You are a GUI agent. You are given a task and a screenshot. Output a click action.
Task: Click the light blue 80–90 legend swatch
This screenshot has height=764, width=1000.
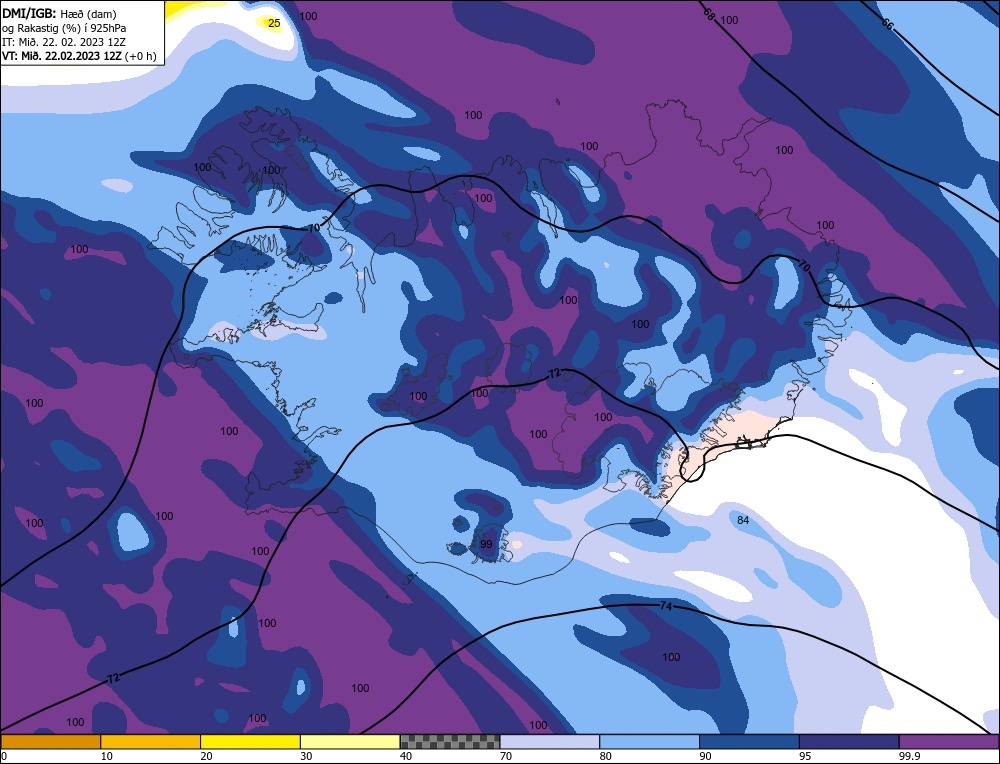[x=649, y=742]
